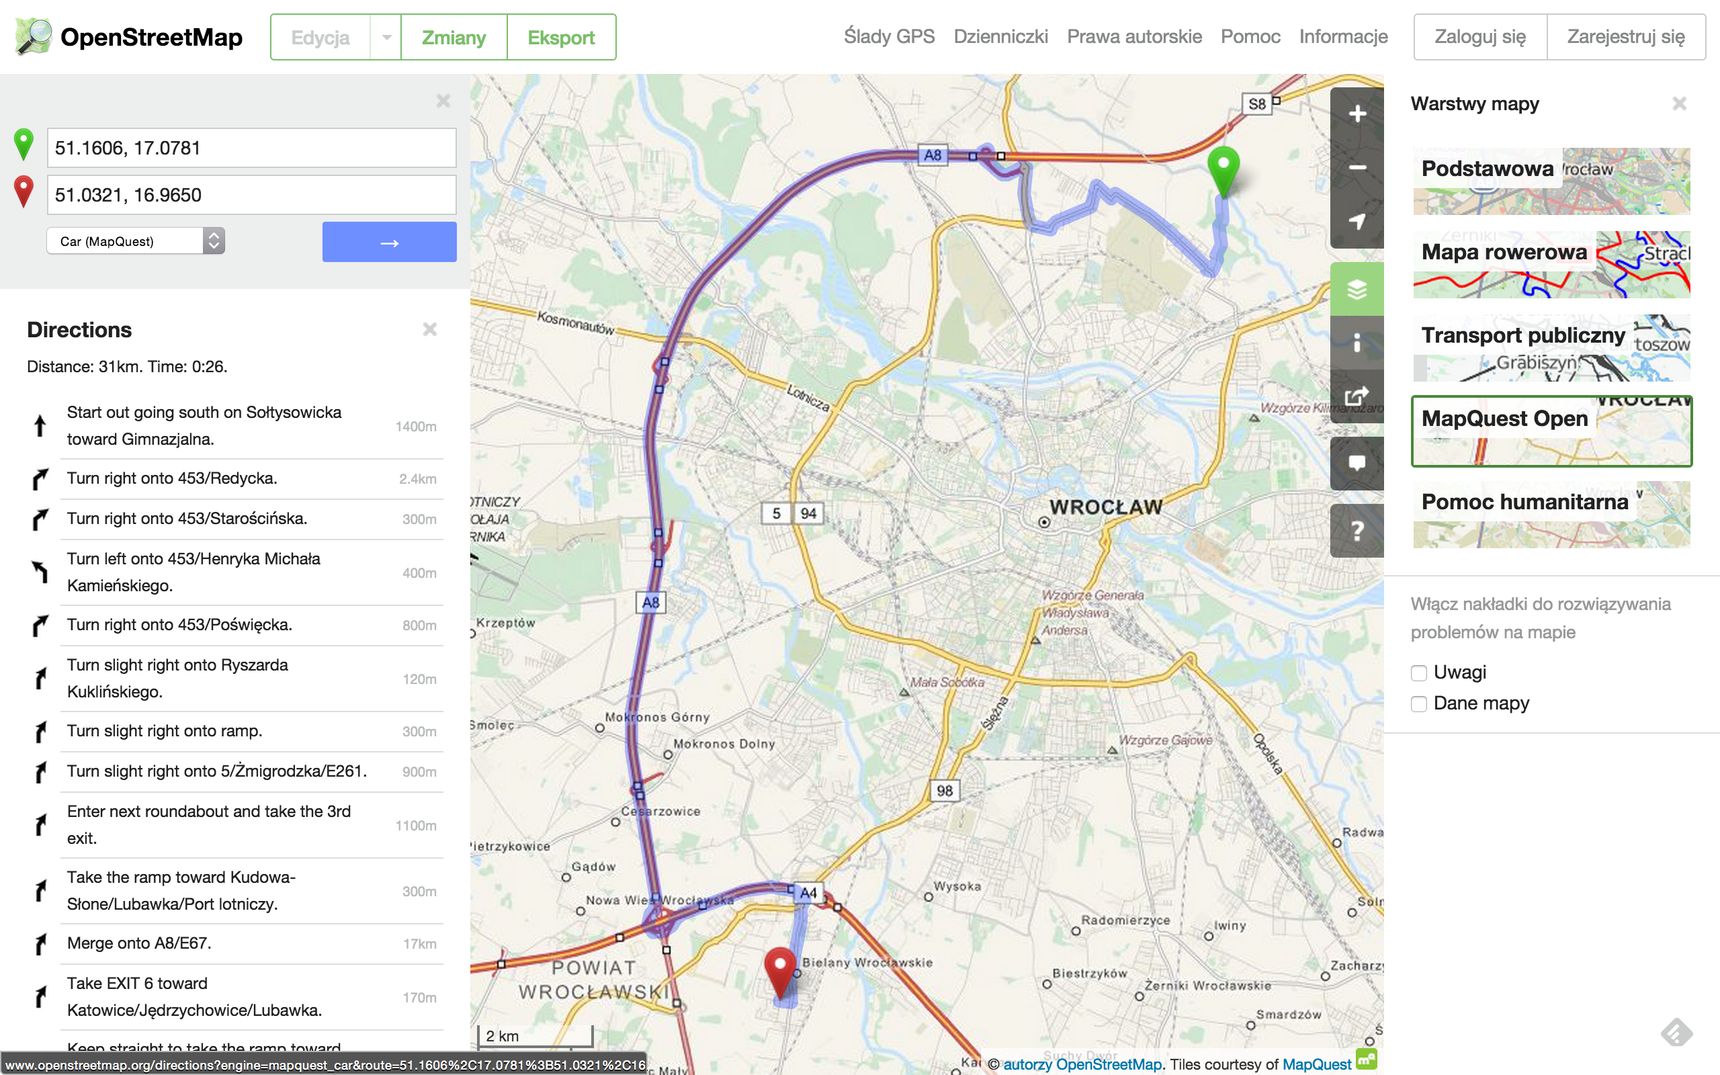Screen dimensions: 1720x1075
Task: Click the red destination marker on map
Action: pos(780,972)
